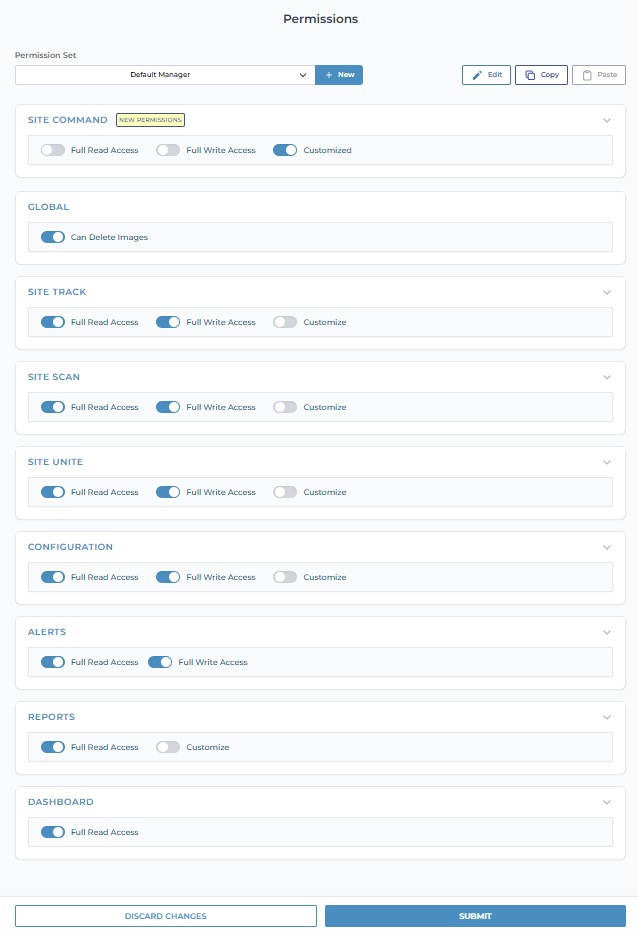Collapse the Alerts section chevron
The width and height of the screenshot is (638, 934).
pos(606,633)
